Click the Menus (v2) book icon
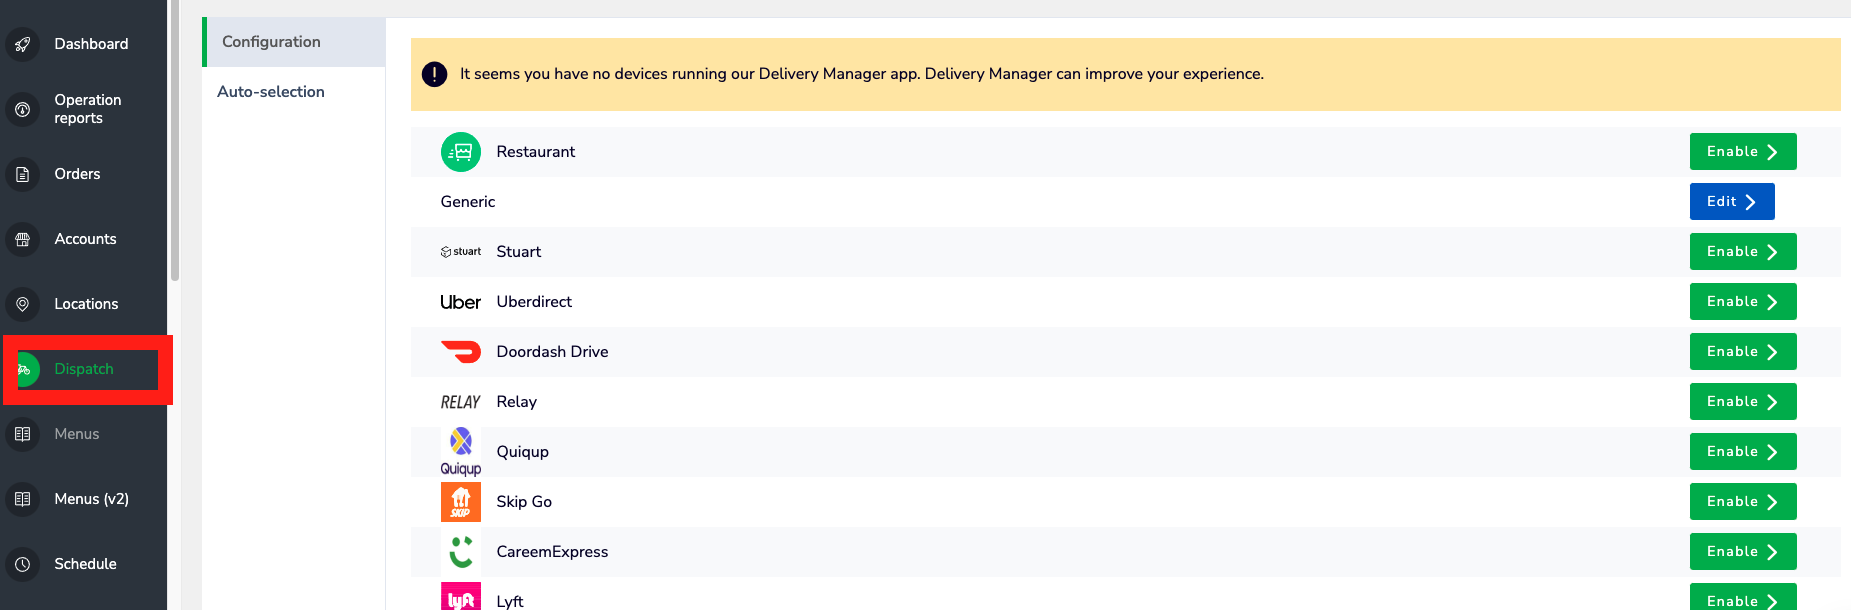1851x610 pixels. (x=22, y=499)
